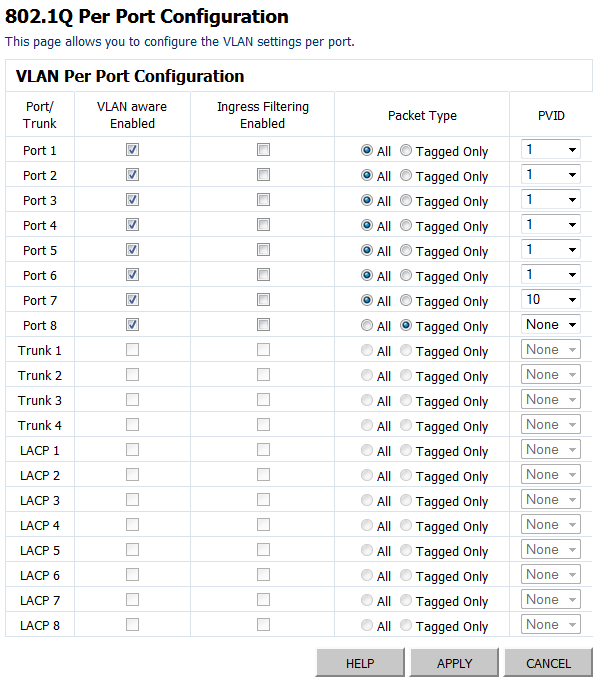Choose Tagged Only for Port 6
Image resolution: width=599 pixels, height=681 pixels.
pyautogui.click(x=406, y=275)
